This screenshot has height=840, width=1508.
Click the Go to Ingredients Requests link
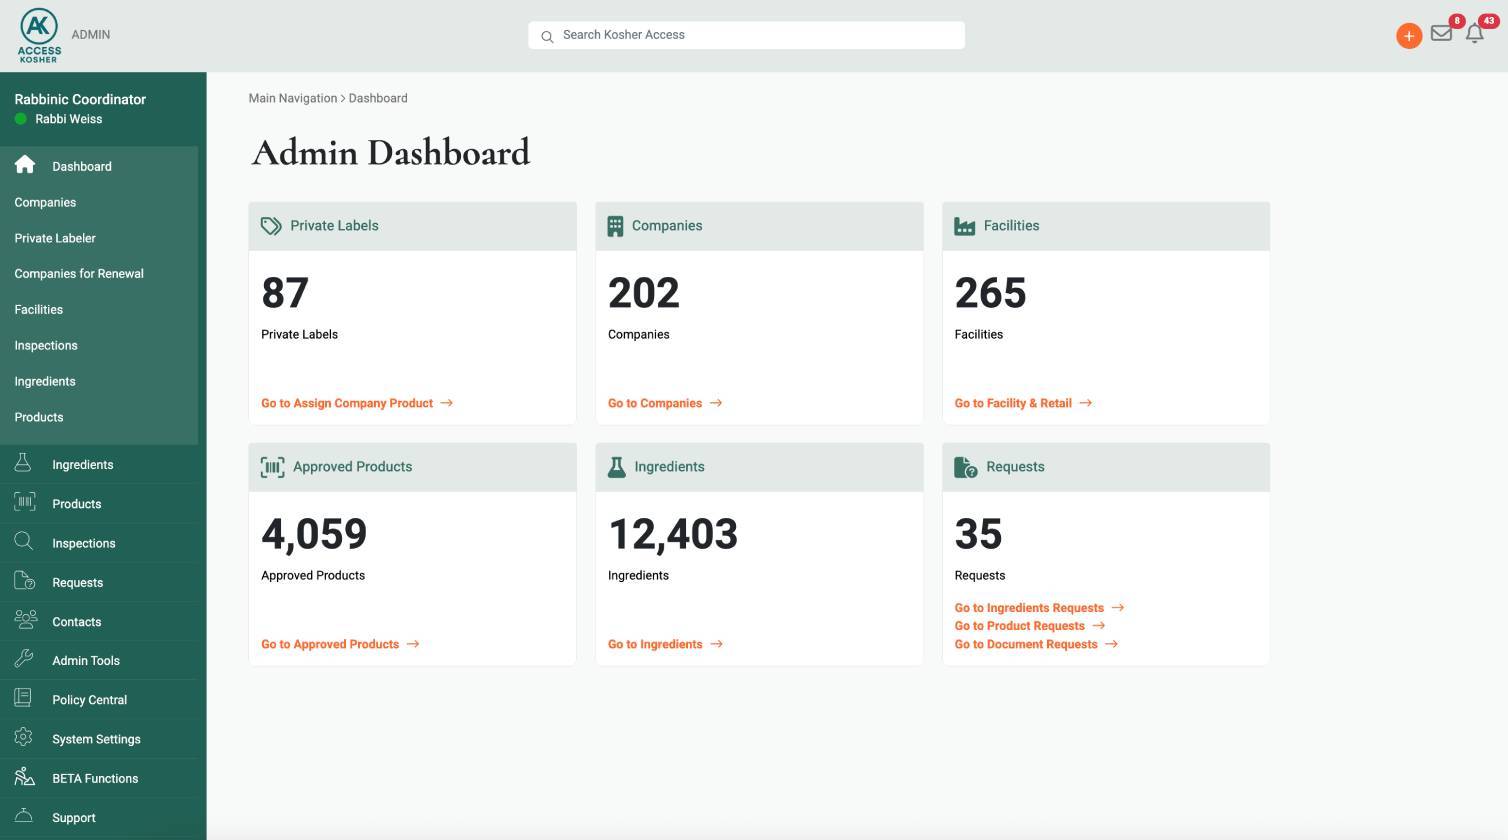point(1029,607)
